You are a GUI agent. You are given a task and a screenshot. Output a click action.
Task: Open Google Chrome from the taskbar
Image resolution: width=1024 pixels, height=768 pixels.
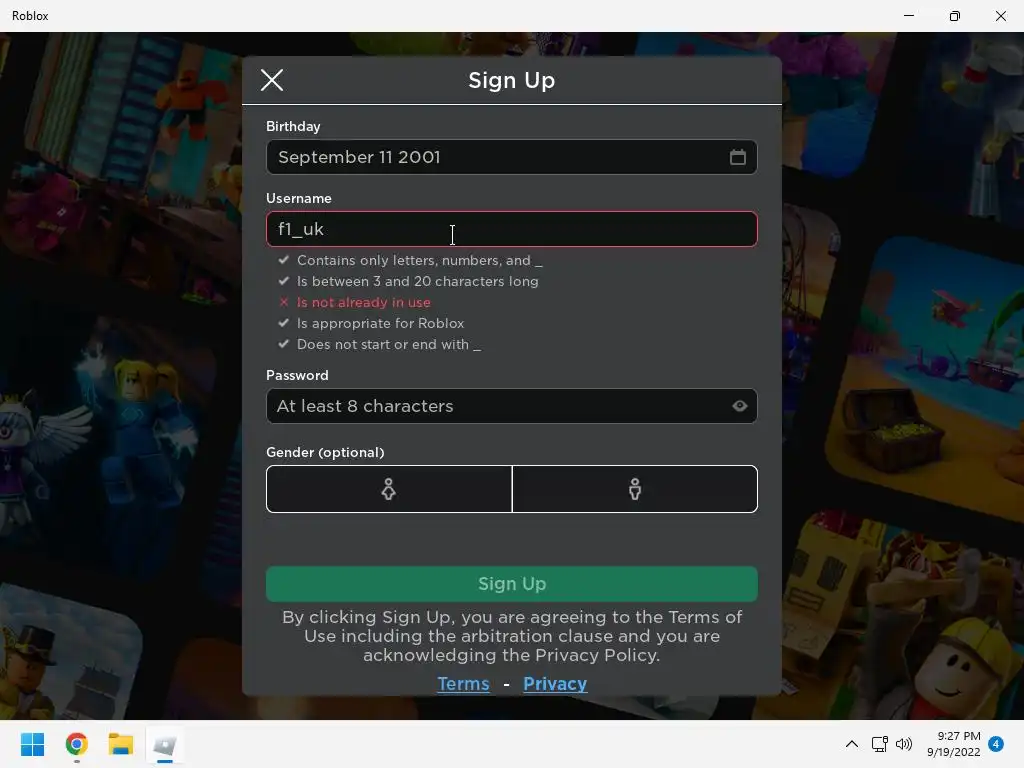click(77, 744)
